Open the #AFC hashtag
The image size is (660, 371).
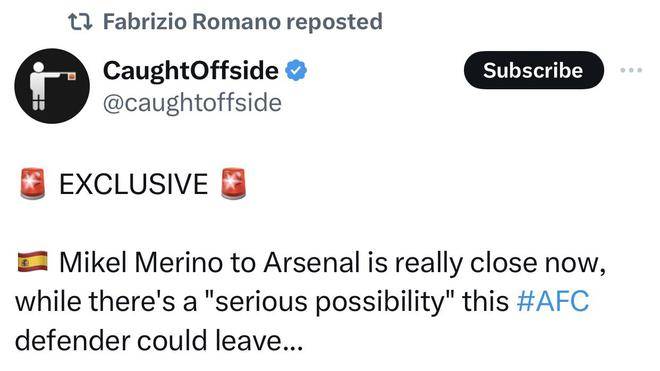point(553,301)
